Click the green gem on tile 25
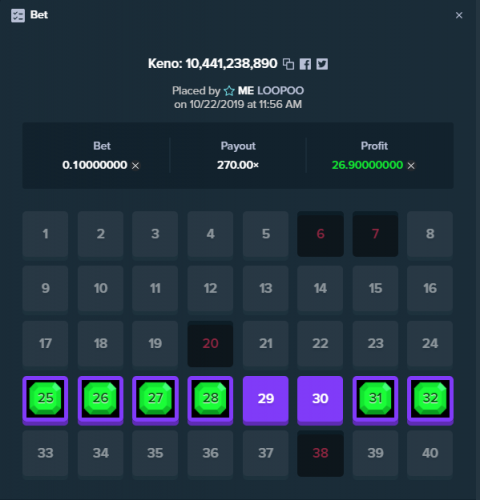 pos(45,398)
